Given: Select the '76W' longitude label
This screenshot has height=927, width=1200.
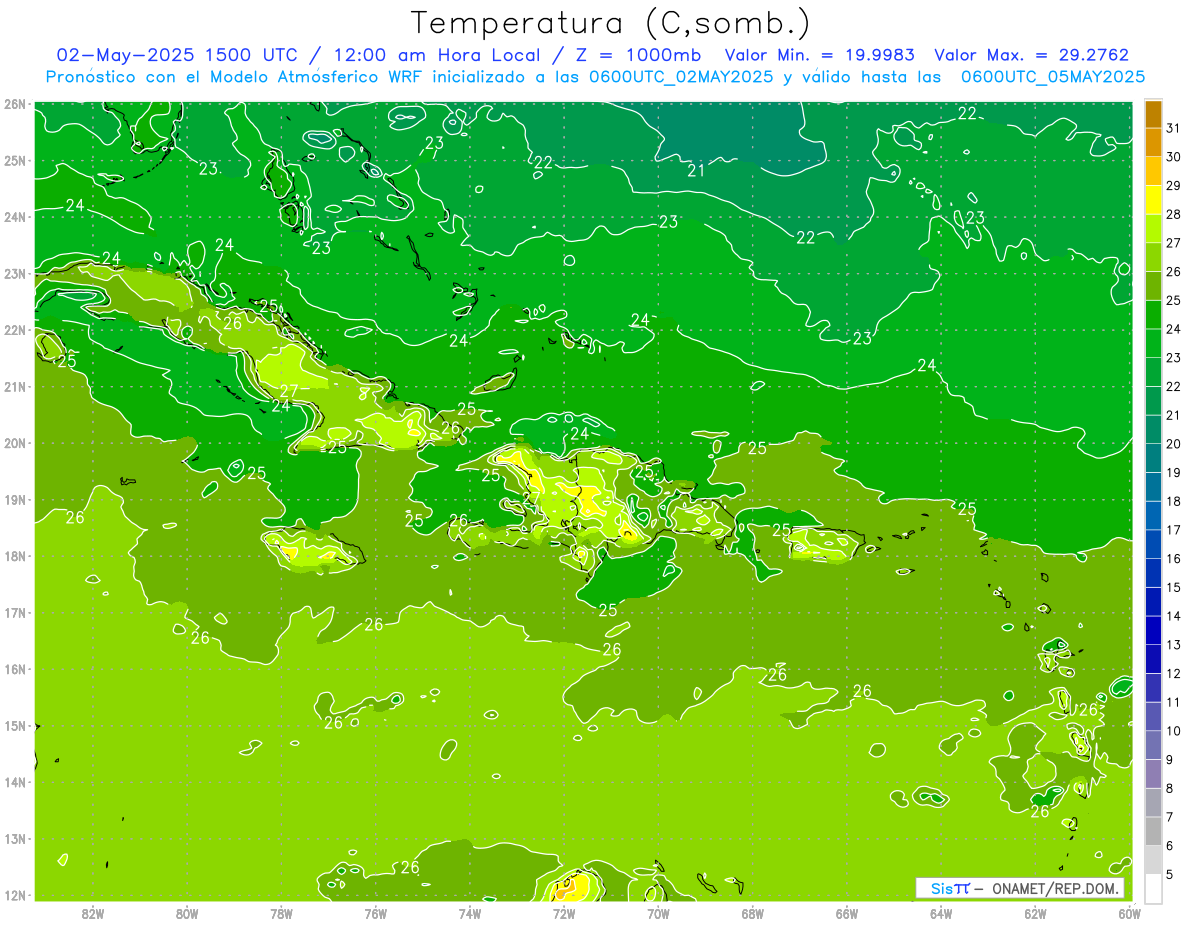Looking at the screenshot, I should 375,913.
